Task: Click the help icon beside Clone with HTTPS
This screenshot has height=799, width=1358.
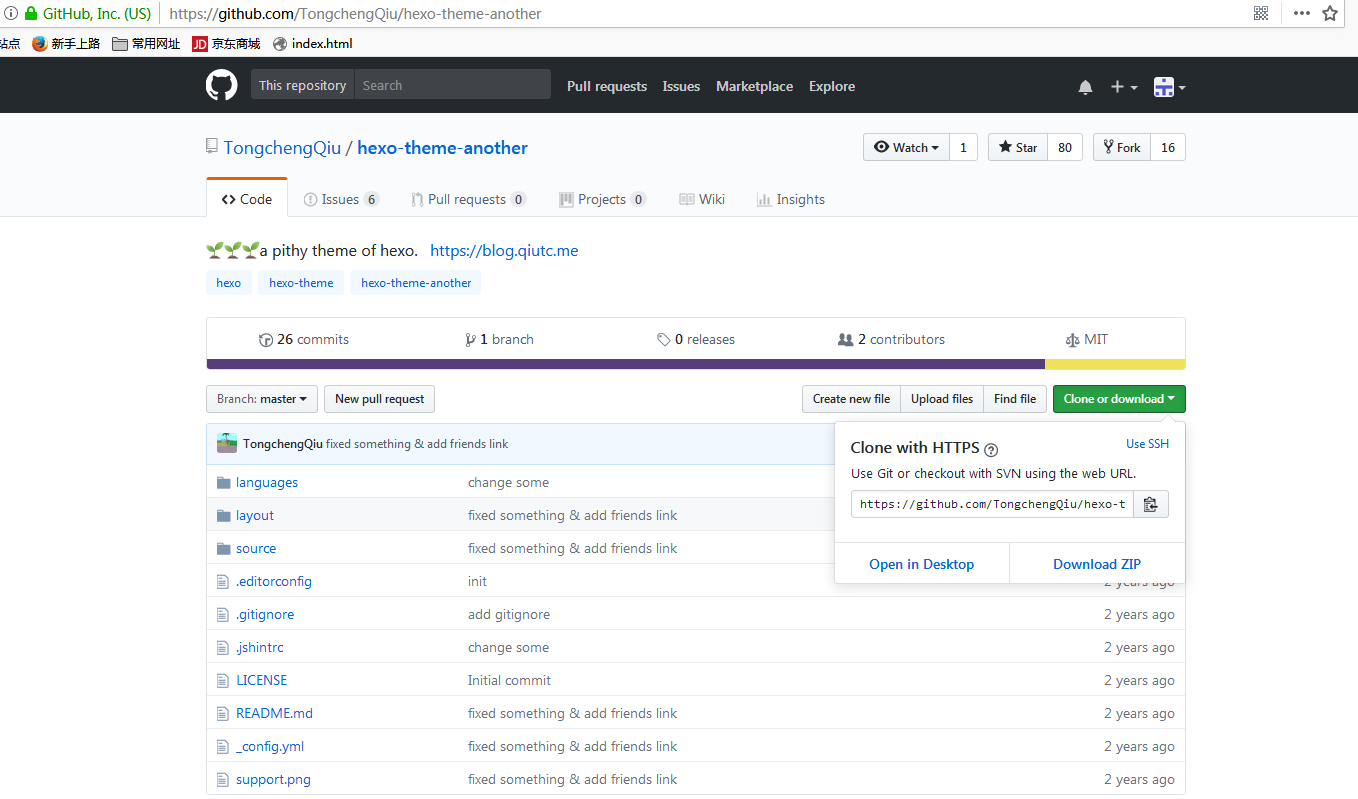Action: 991,450
